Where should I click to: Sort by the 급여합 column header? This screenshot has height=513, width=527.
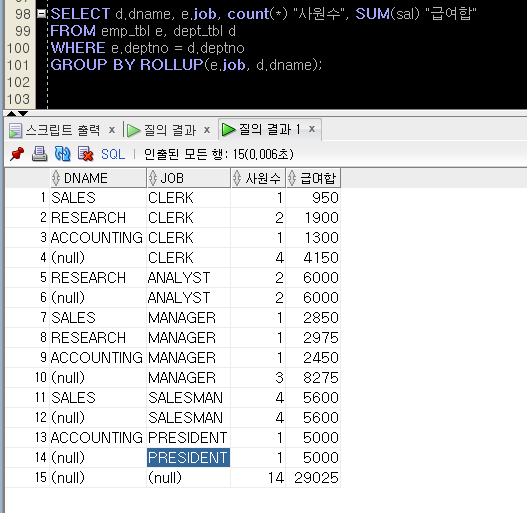313,178
